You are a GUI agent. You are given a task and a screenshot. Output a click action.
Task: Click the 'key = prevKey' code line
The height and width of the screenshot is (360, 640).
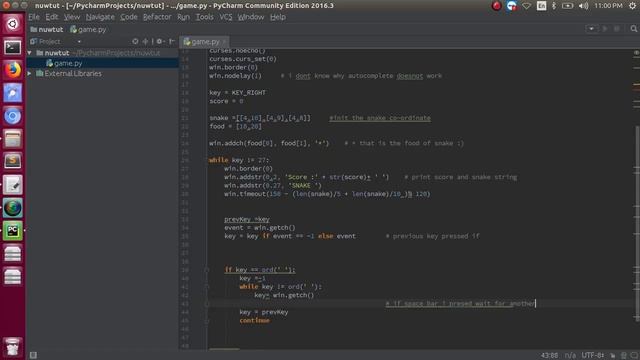264,312
